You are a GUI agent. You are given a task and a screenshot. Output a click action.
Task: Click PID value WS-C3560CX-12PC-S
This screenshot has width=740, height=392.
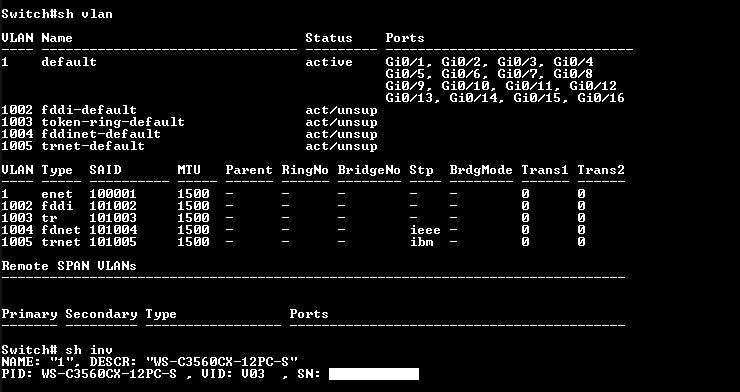point(109,374)
